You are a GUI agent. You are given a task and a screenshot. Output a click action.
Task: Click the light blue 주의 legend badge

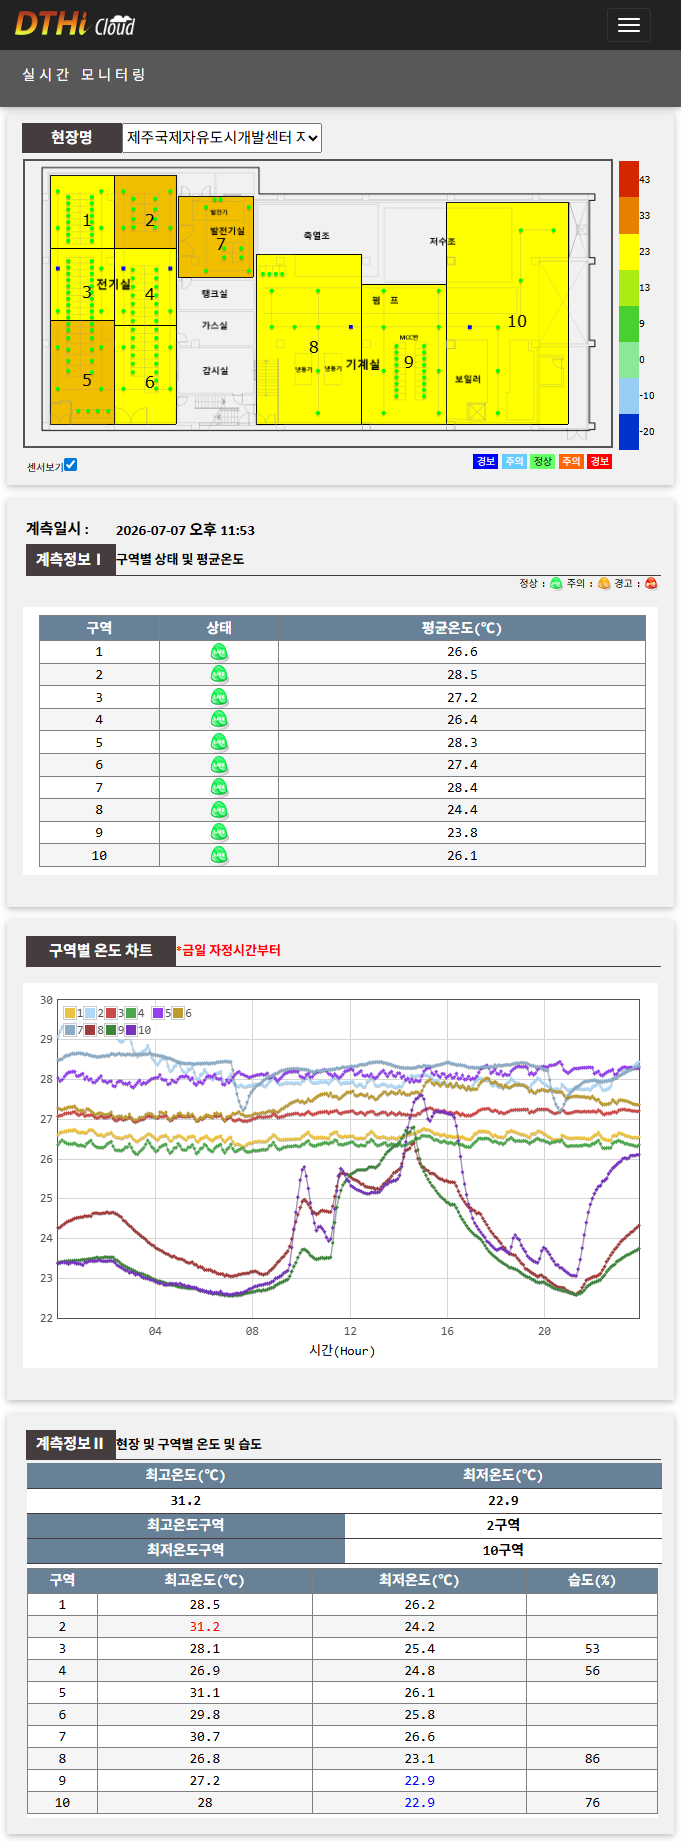point(514,461)
